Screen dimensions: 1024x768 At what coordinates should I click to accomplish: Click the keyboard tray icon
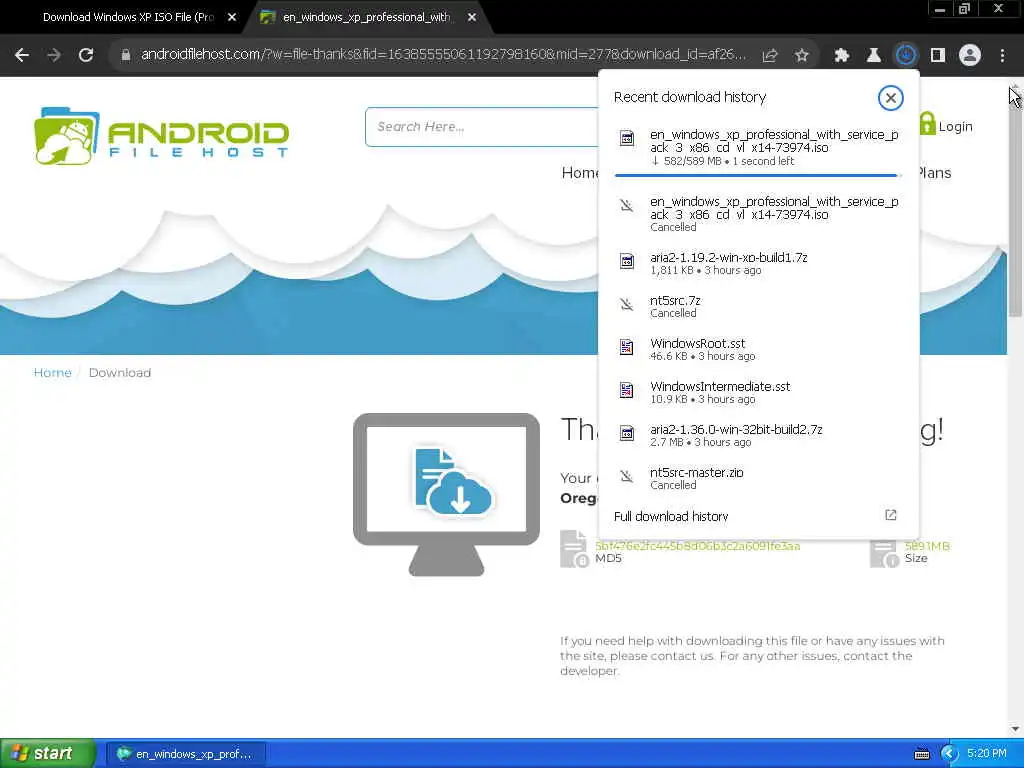(921, 754)
